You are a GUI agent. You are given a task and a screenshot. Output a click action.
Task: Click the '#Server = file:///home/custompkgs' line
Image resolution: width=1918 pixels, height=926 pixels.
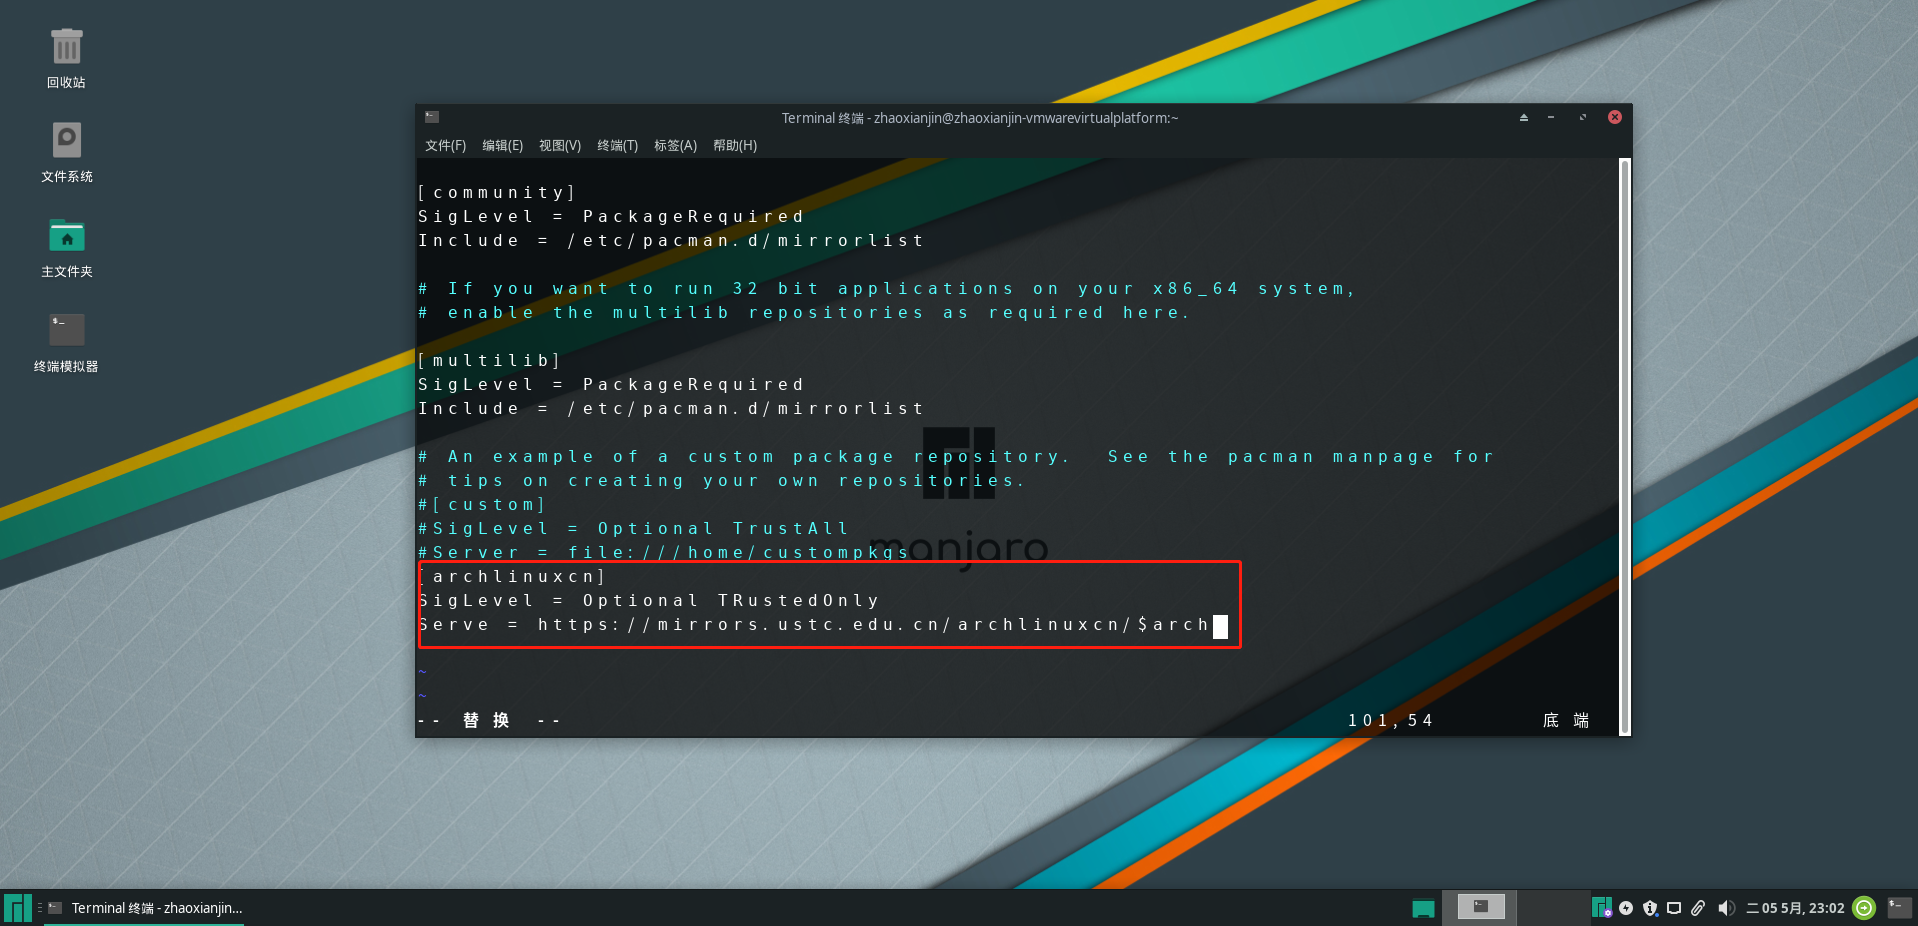click(663, 552)
